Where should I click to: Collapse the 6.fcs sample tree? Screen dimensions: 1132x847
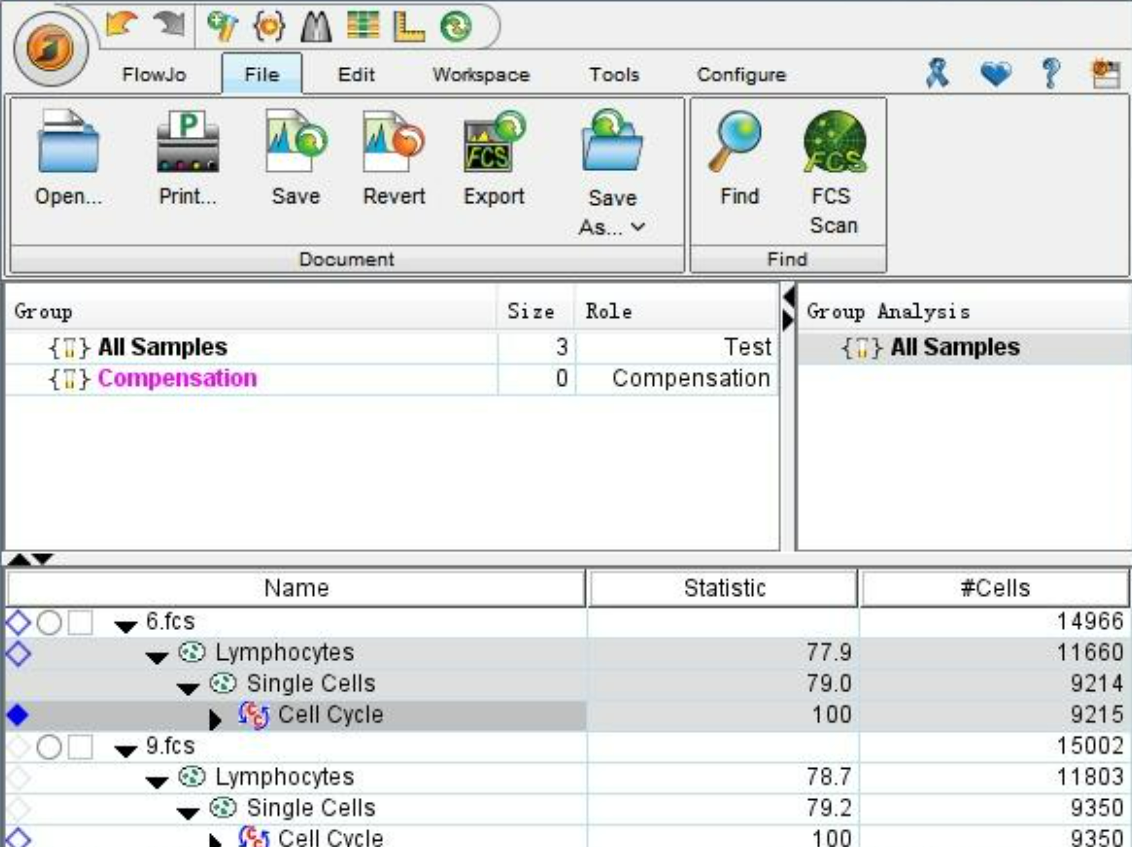[126, 627]
